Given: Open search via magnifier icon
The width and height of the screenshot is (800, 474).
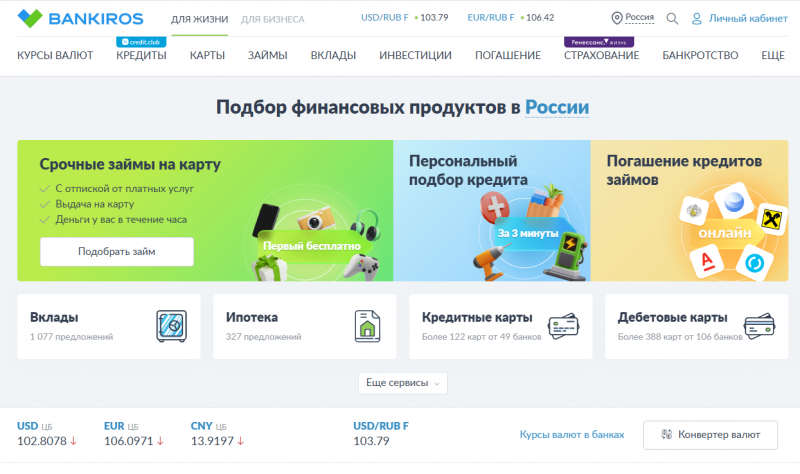Looking at the screenshot, I should pos(672,18).
